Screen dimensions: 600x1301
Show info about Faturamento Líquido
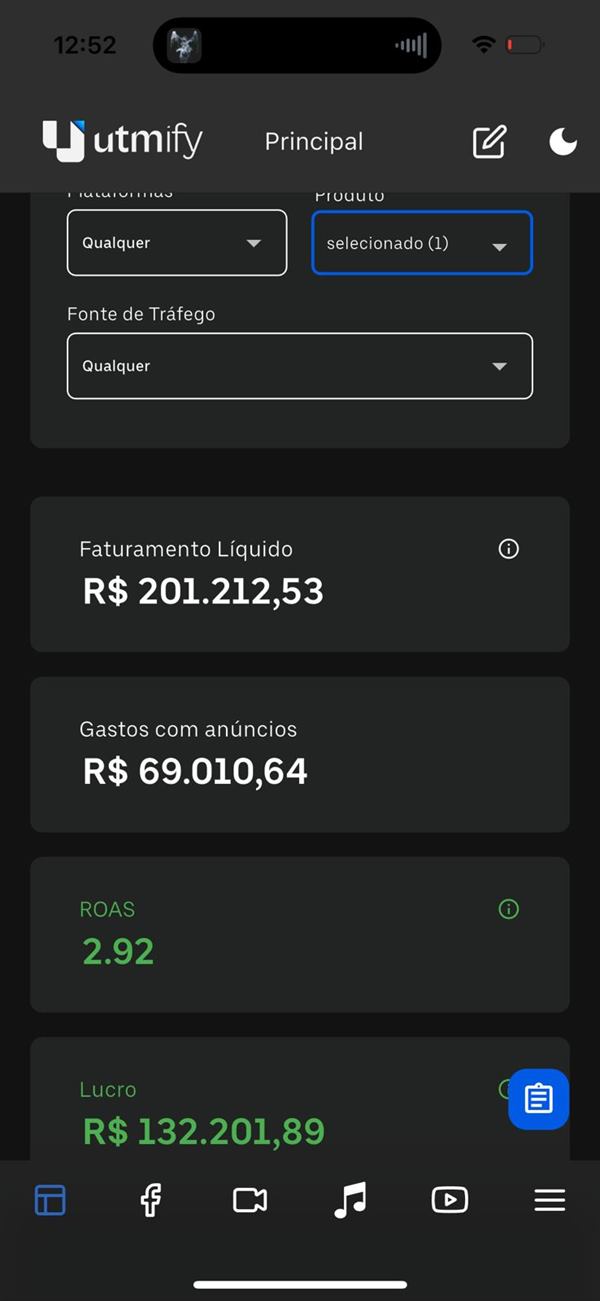point(508,548)
